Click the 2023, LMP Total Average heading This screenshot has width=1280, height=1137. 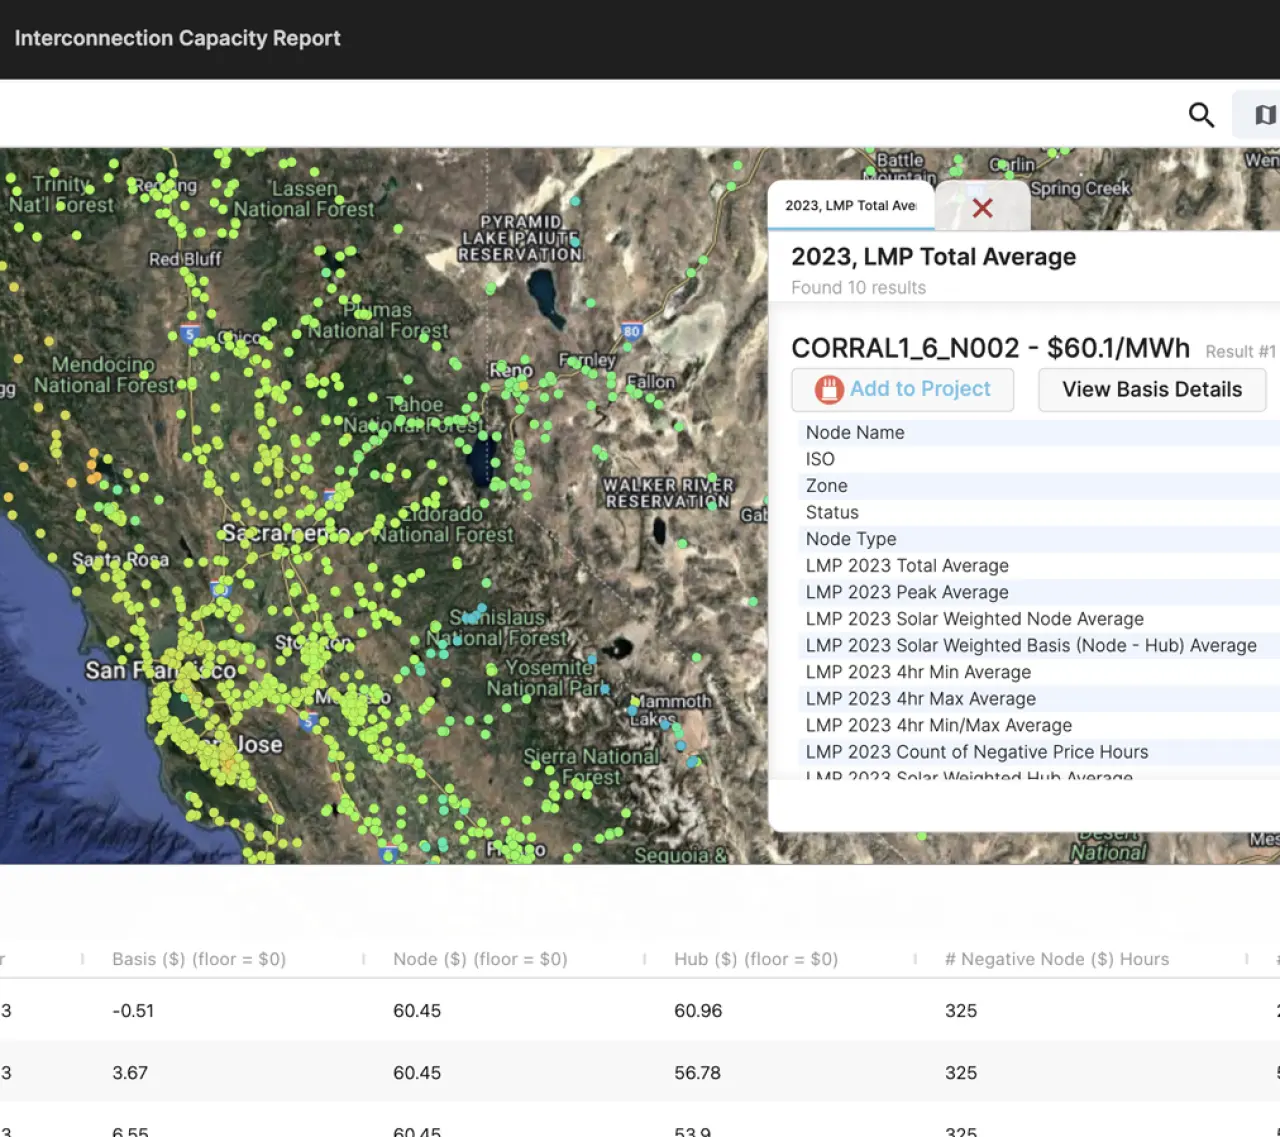click(x=933, y=257)
